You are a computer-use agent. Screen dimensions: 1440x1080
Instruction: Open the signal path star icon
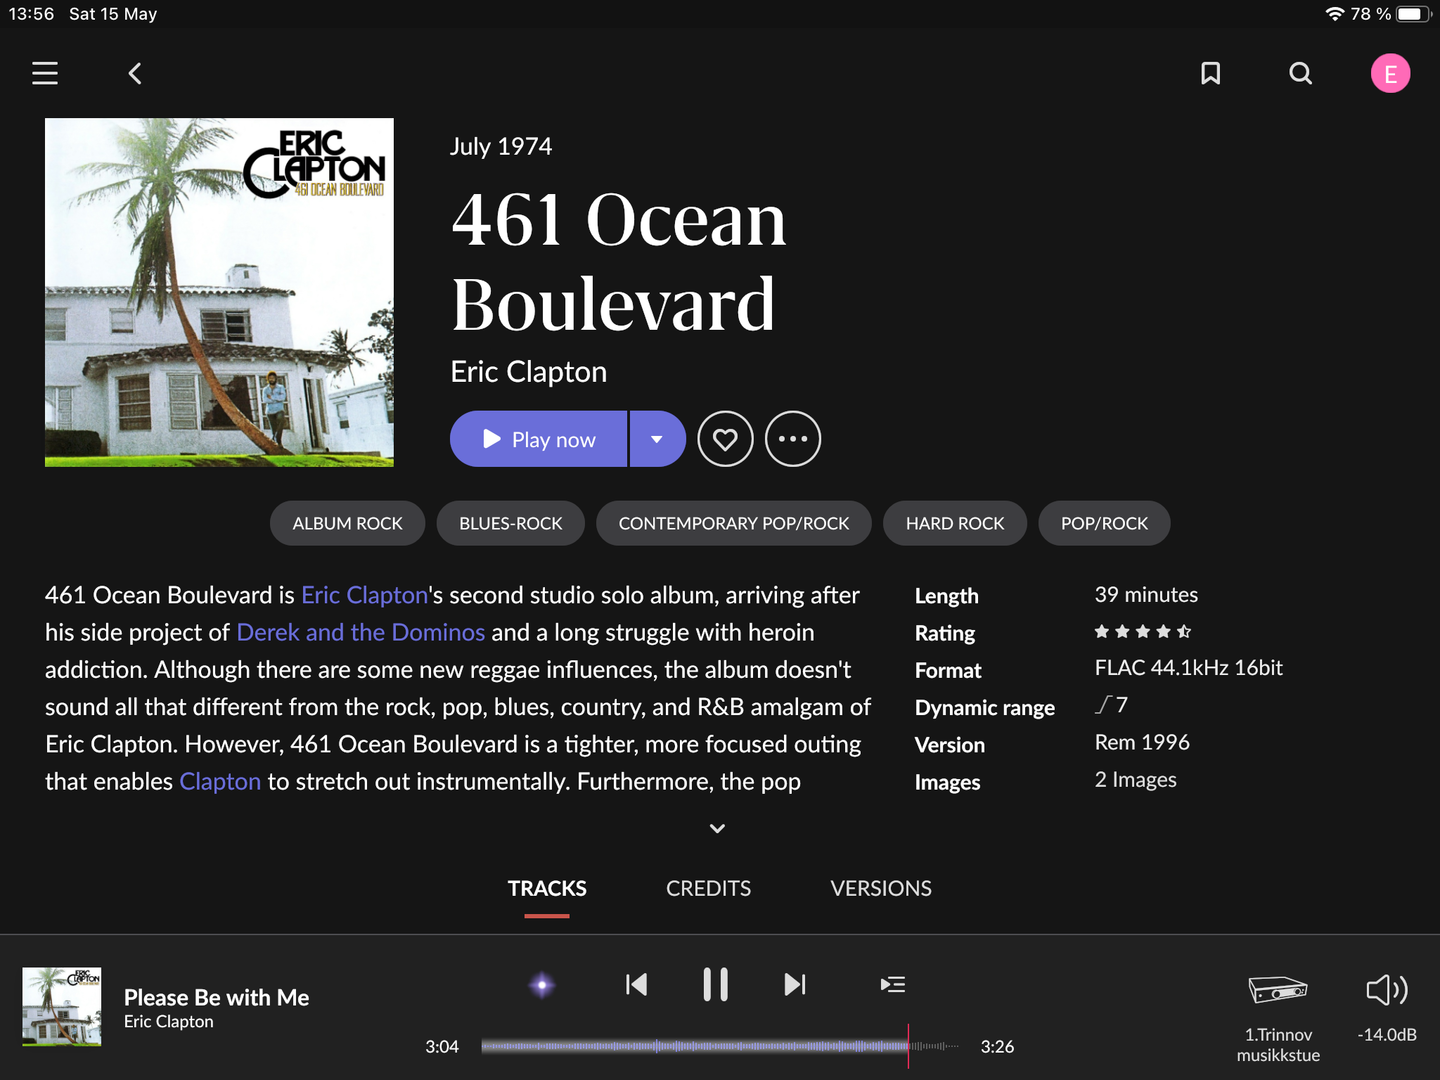[x=542, y=985]
